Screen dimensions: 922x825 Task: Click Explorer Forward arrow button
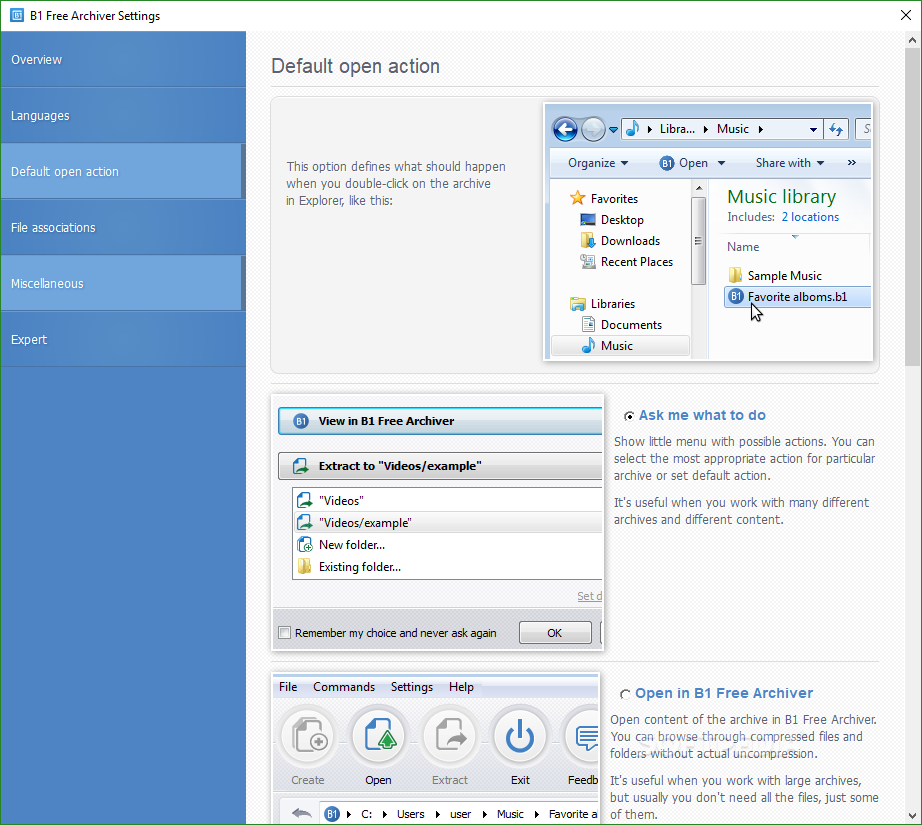pos(593,129)
